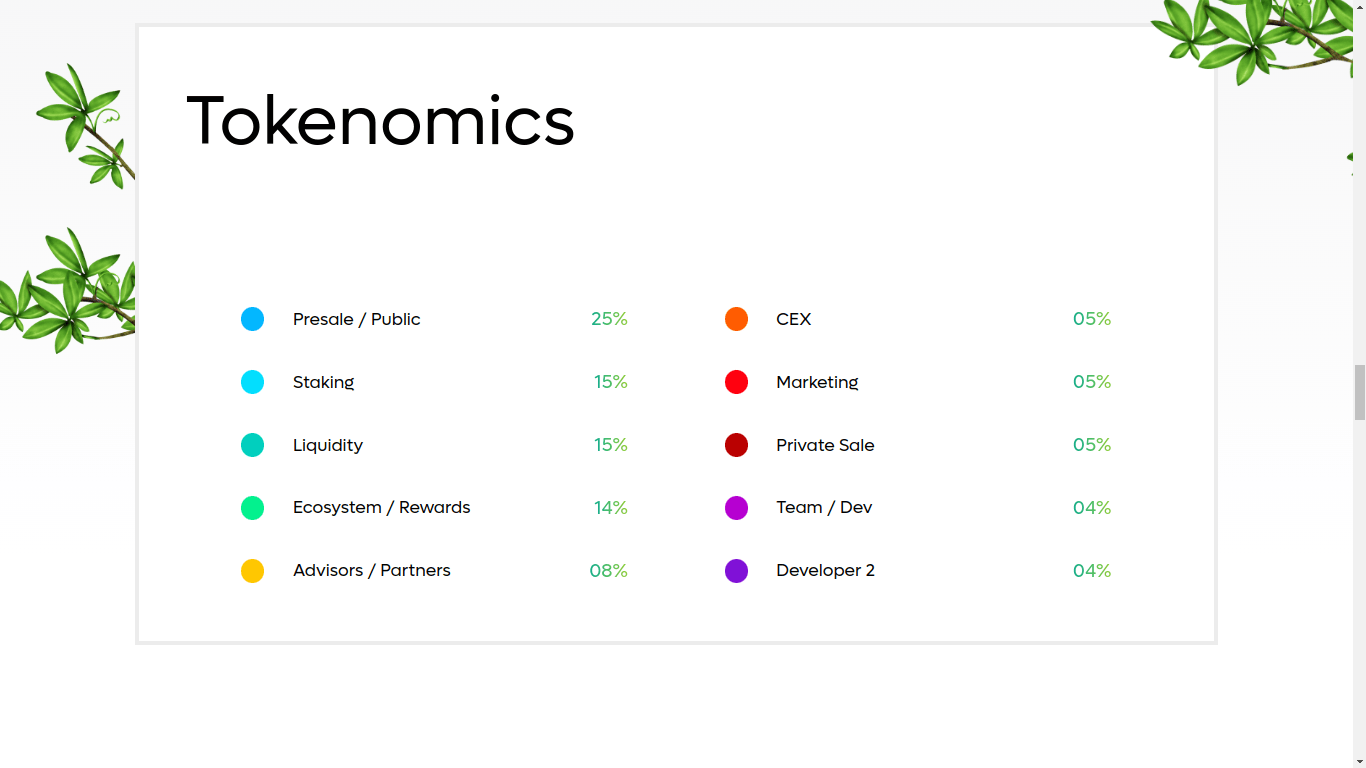
Task: Click the leafy branch image top right
Action: pyautogui.click(x=1256, y=38)
